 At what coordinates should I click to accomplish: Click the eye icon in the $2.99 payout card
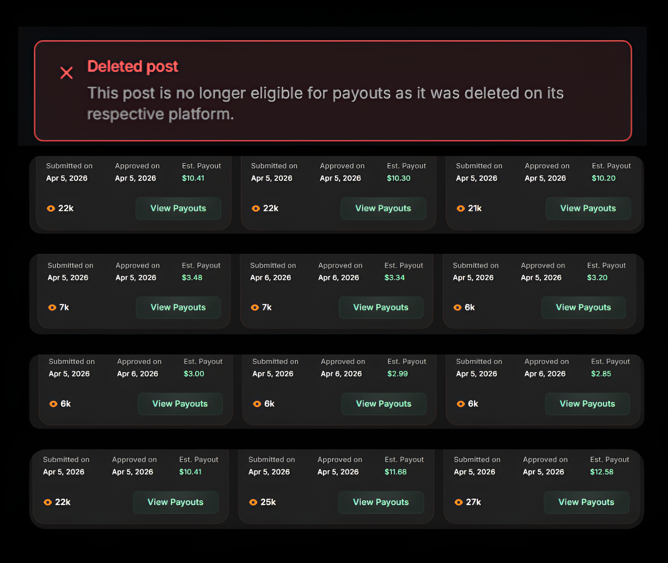[257, 404]
